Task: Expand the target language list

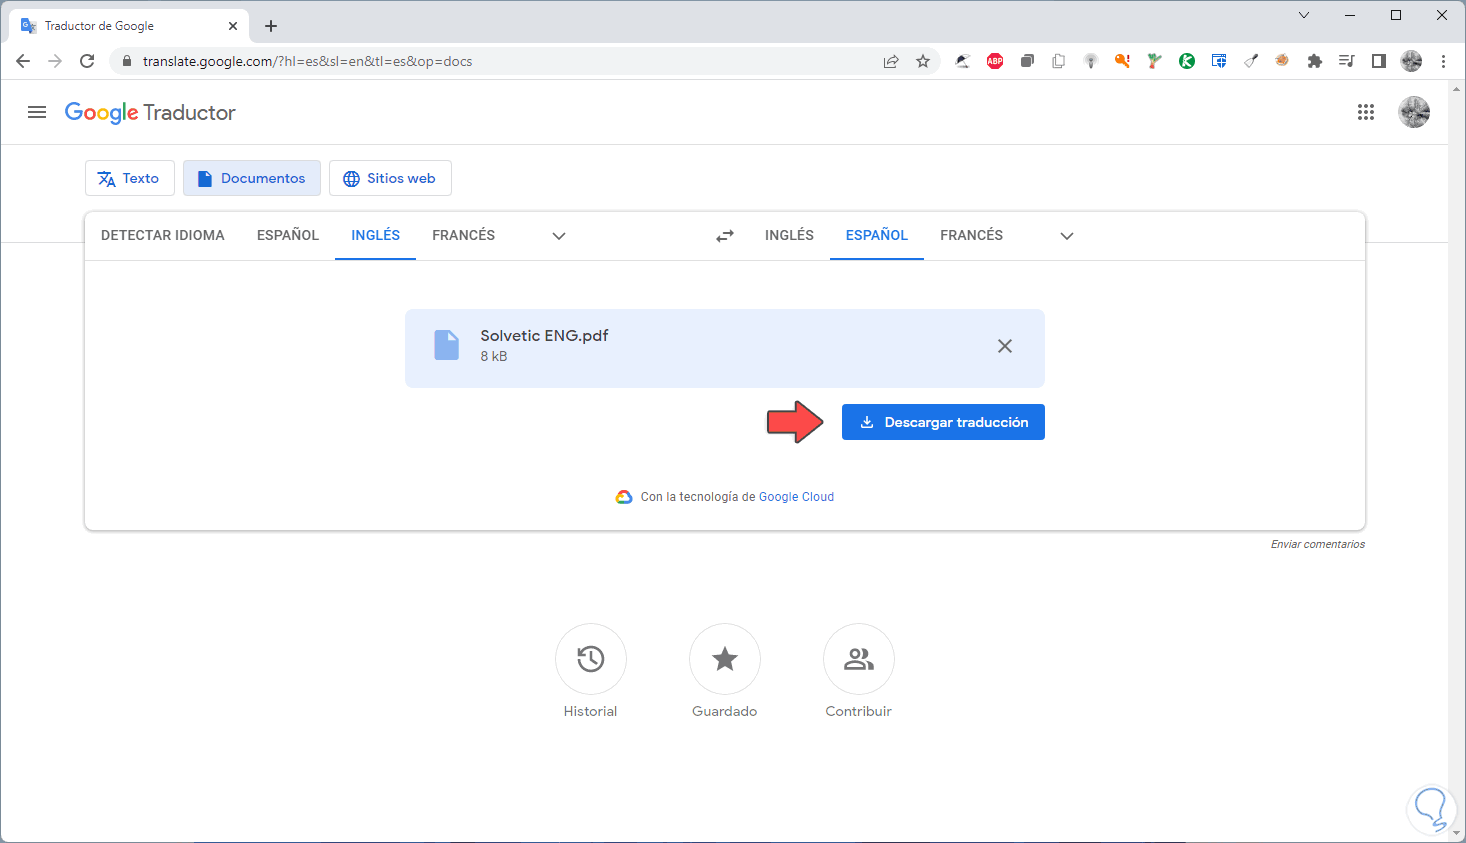Action: 1067,236
